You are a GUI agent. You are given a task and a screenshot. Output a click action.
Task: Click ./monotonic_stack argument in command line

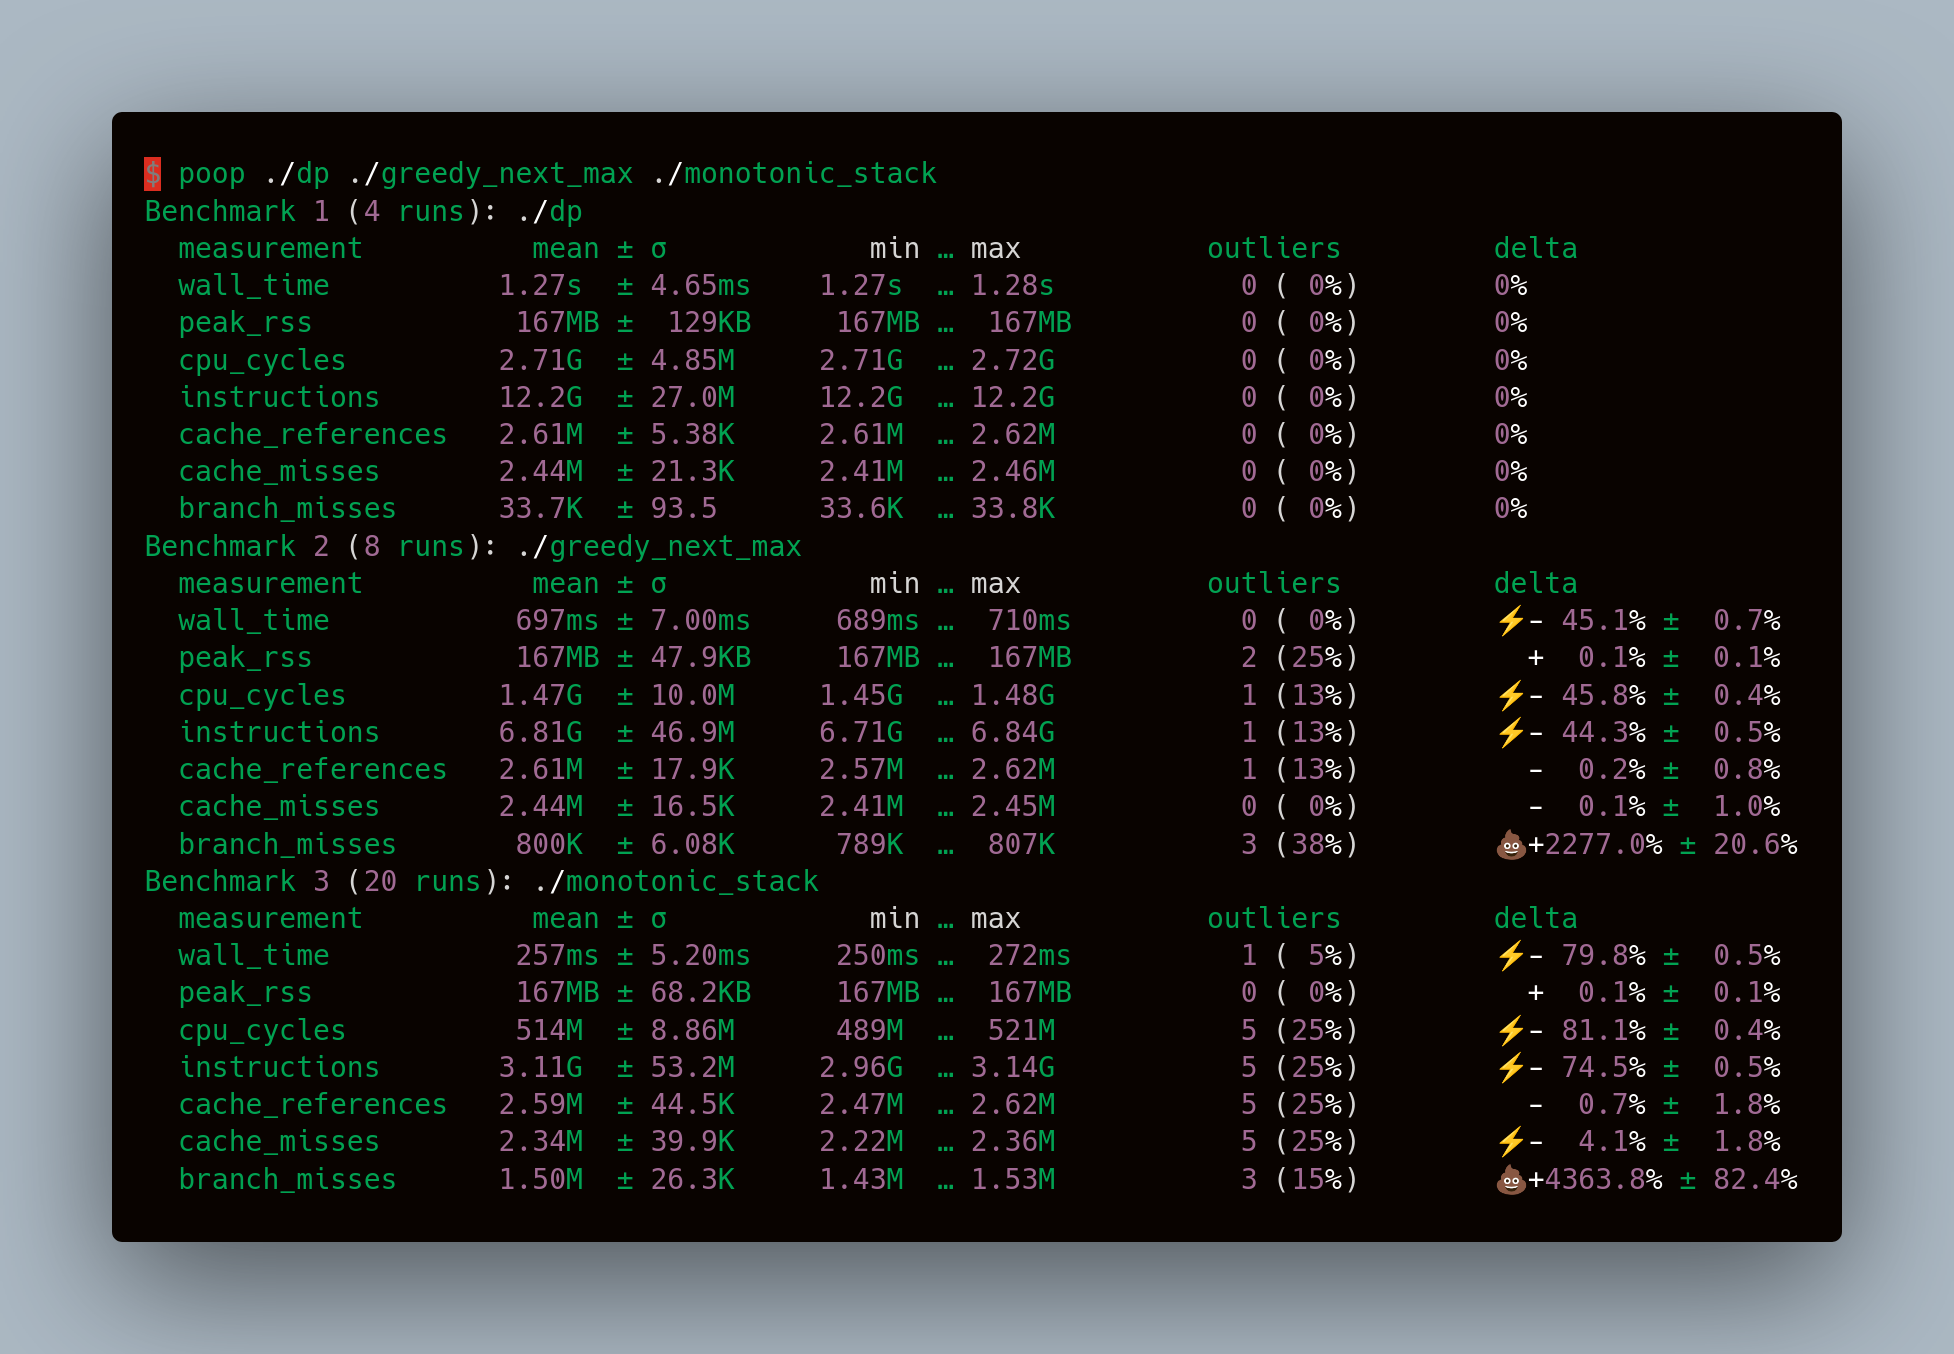[794, 174]
